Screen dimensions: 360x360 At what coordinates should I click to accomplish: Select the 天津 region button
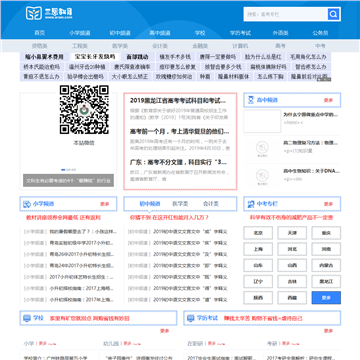[x=292, y=233]
